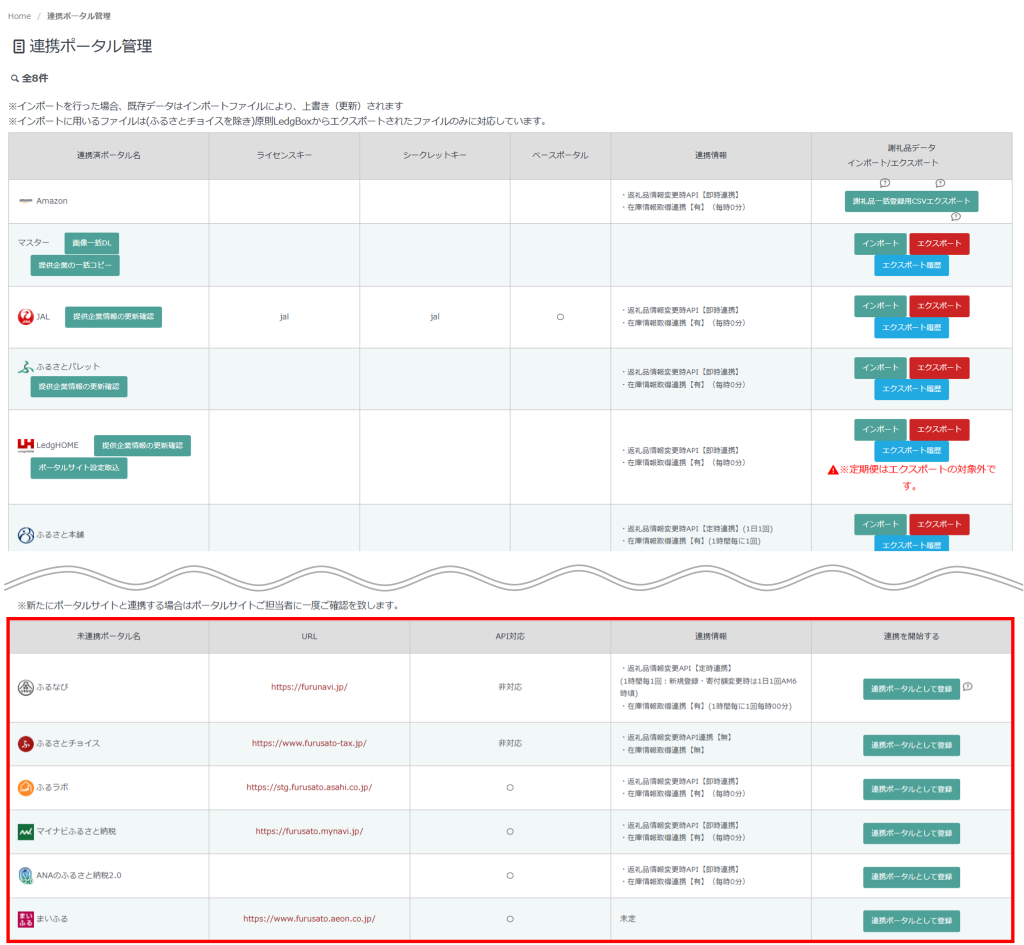The image size is (1024, 945).
Task: Open the https://furunavi.jp/ link
Action: coord(309,687)
